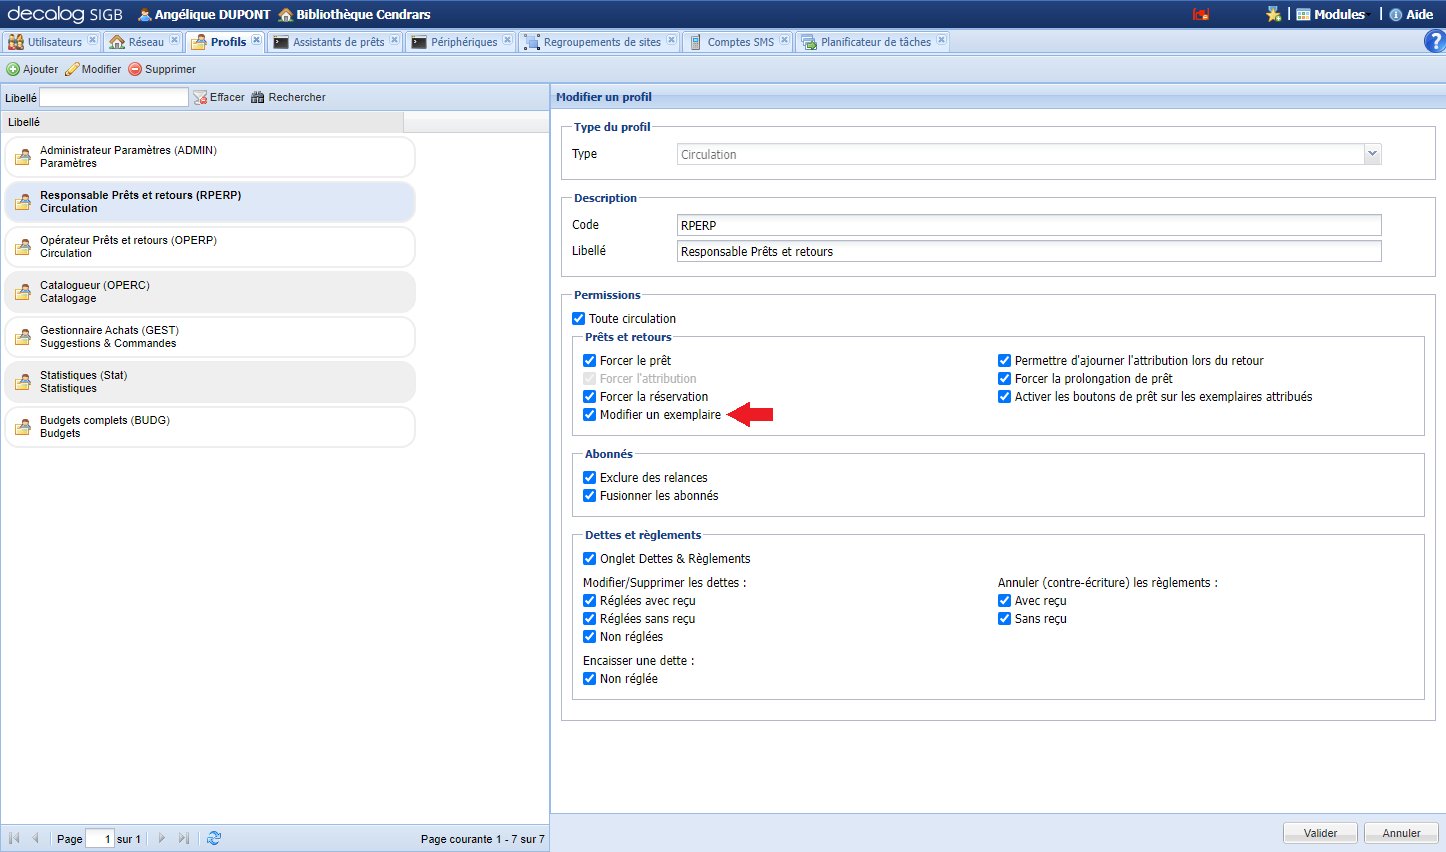The width and height of the screenshot is (1446, 852).
Task: Click the Rechercher binoculars icon
Action: (x=258, y=97)
